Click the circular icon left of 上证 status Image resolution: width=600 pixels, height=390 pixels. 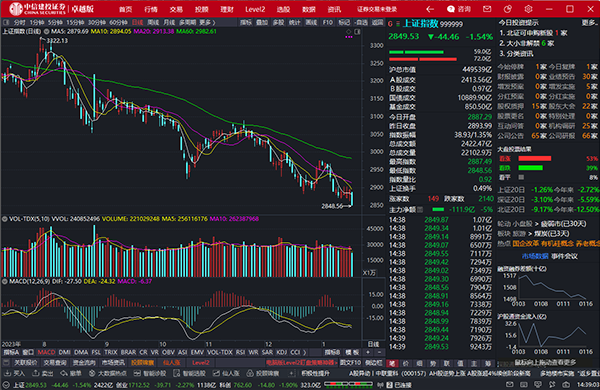pos(7,385)
